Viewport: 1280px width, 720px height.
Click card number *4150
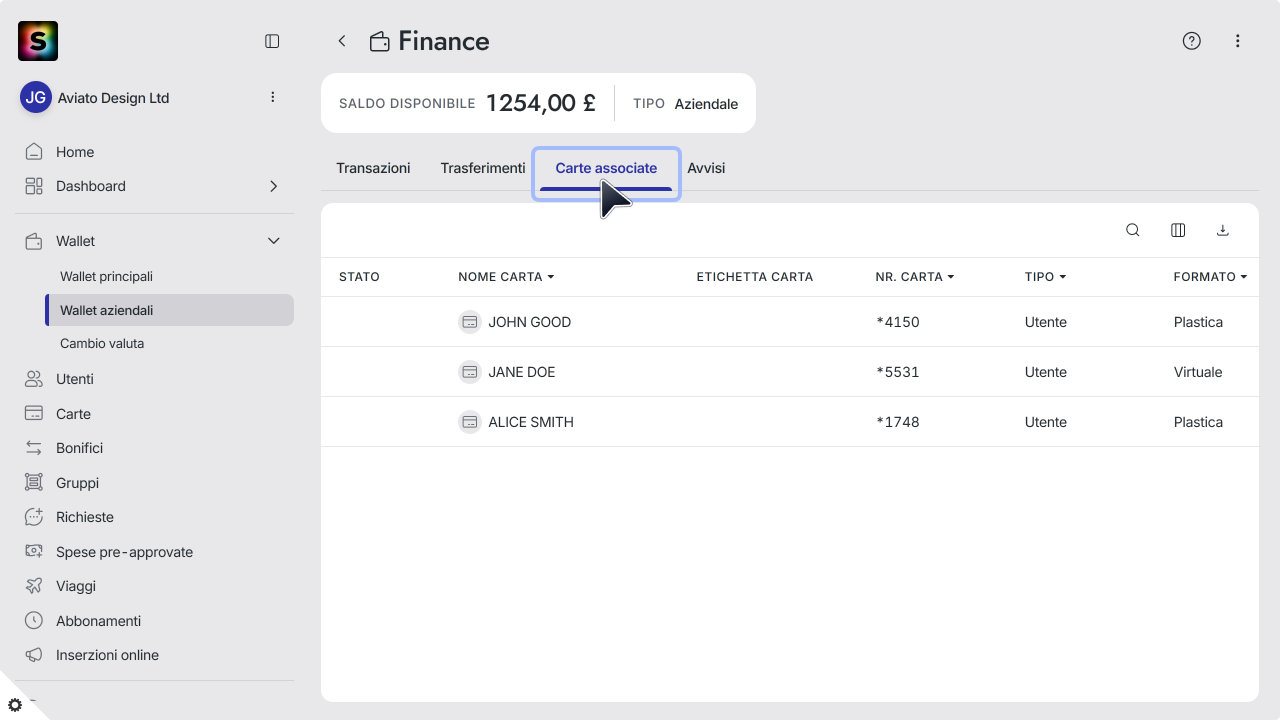click(x=897, y=322)
